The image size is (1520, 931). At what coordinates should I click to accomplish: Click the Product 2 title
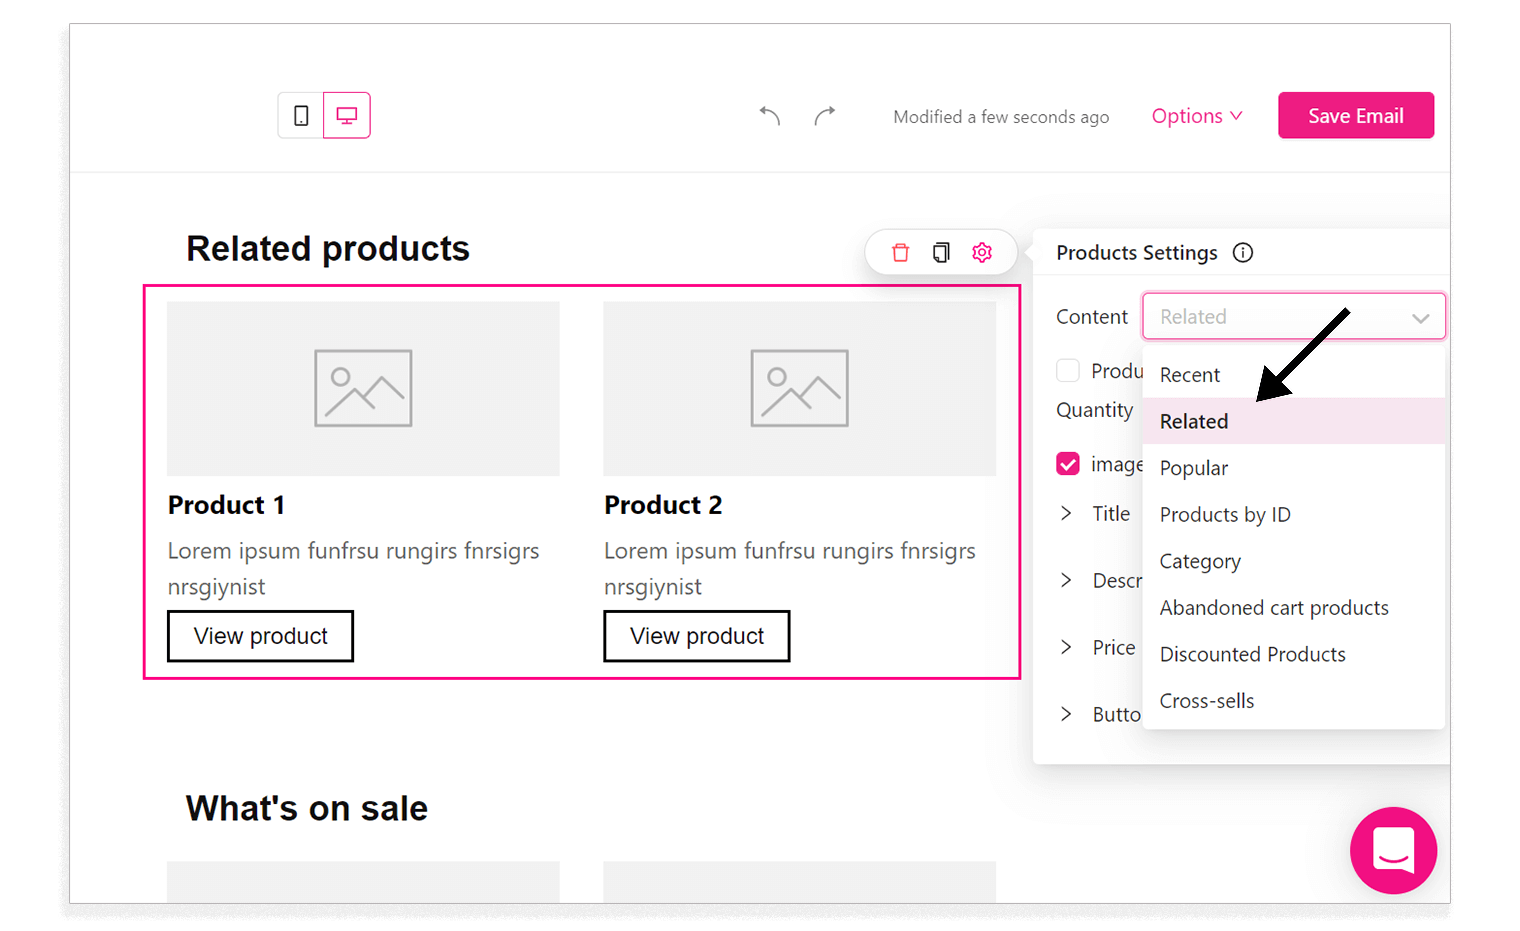(x=663, y=505)
